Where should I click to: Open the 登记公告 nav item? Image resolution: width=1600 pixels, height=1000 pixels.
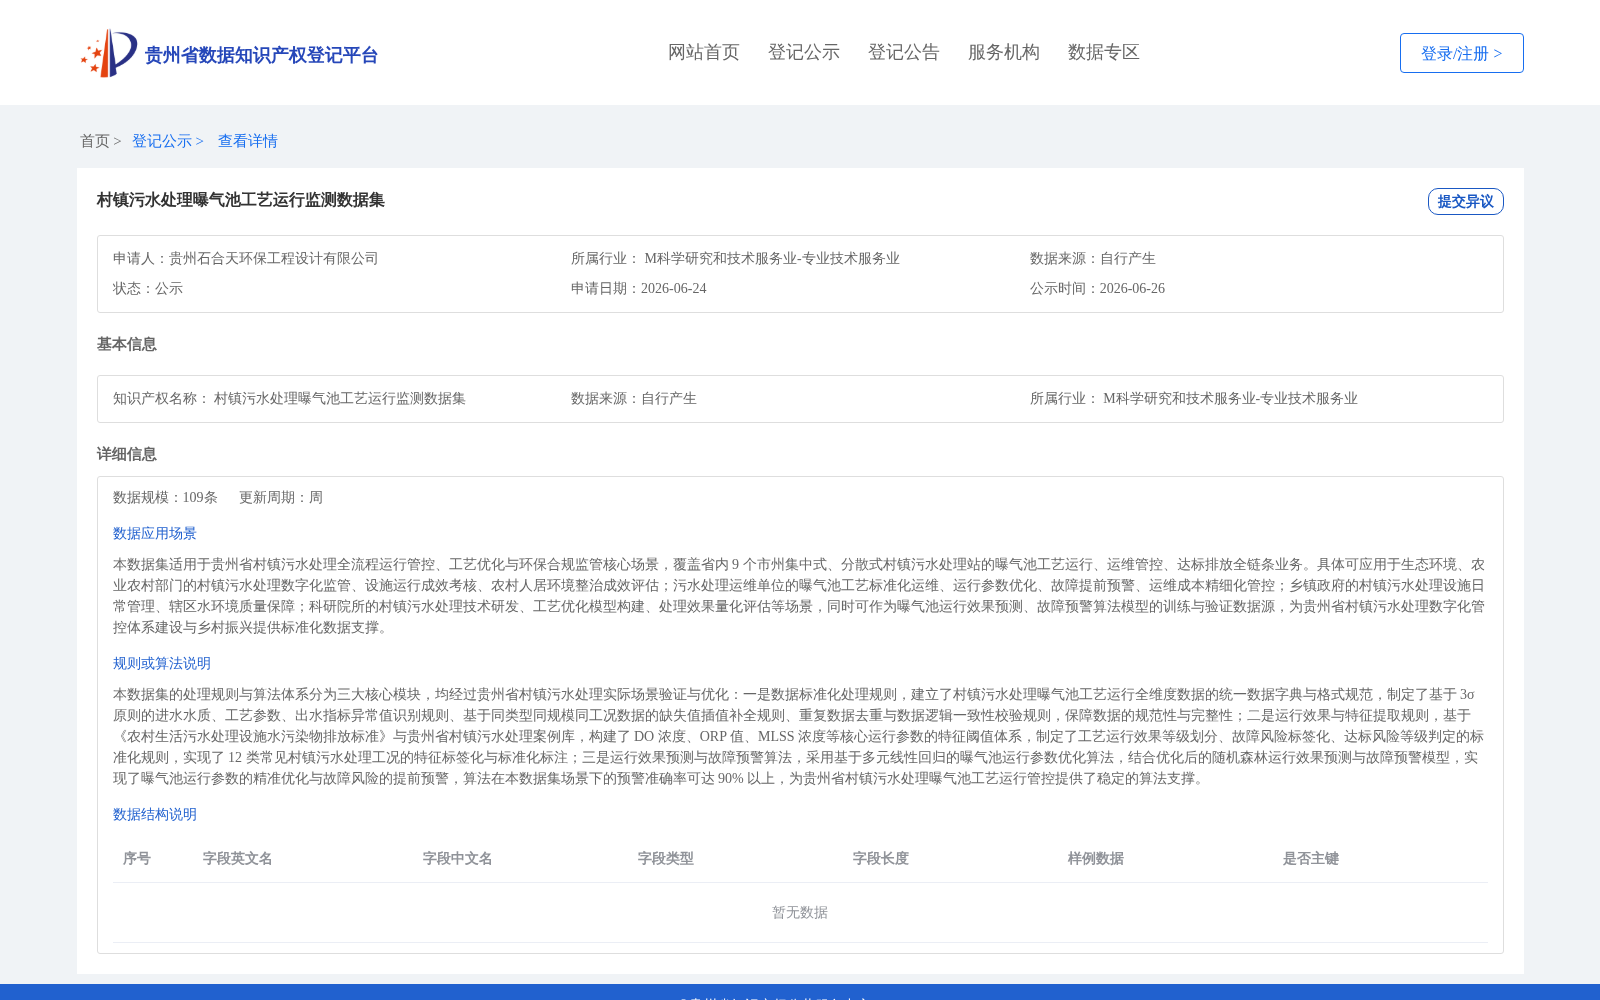[904, 52]
